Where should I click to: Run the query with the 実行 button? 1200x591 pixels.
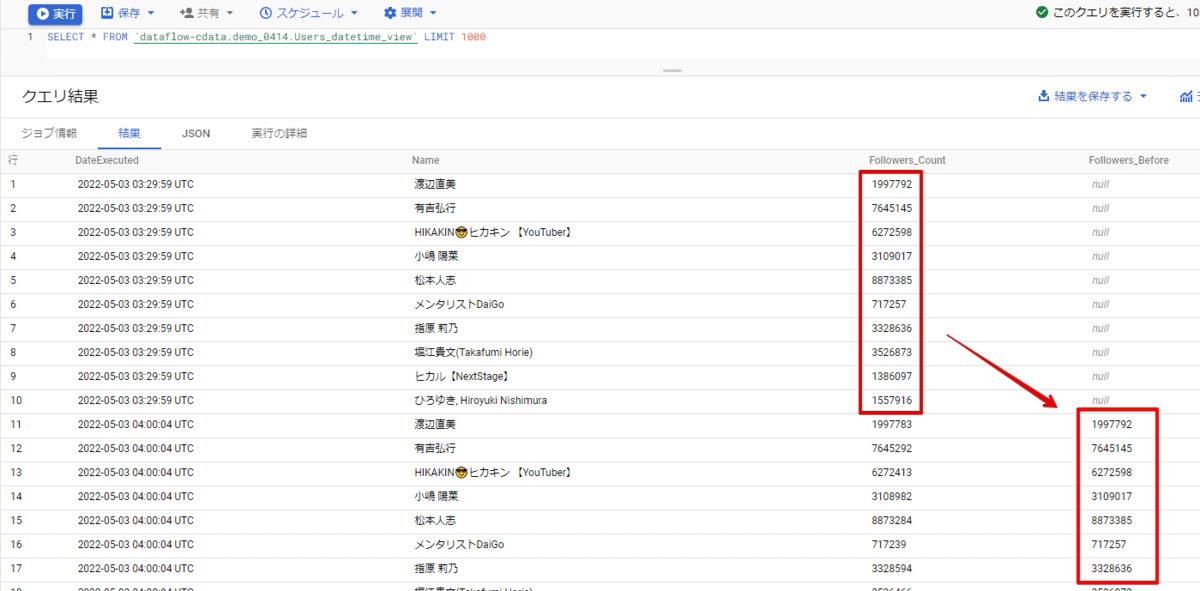click(55, 13)
